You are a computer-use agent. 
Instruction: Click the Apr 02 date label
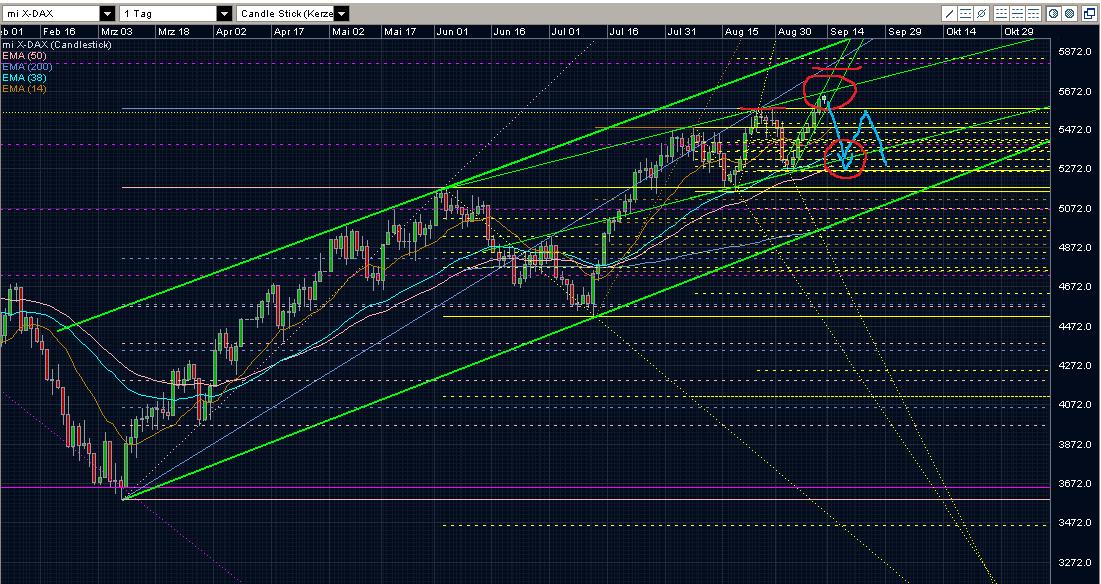pyautogui.click(x=231, y=32)
